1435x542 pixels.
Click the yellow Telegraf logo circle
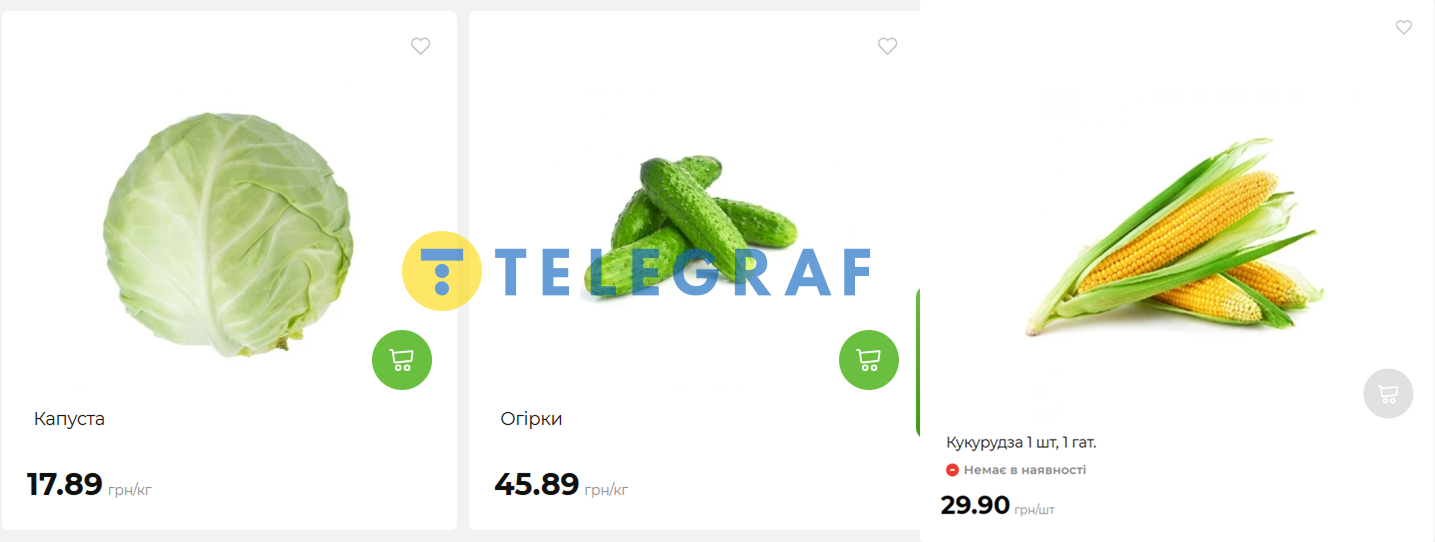point(442,271)
